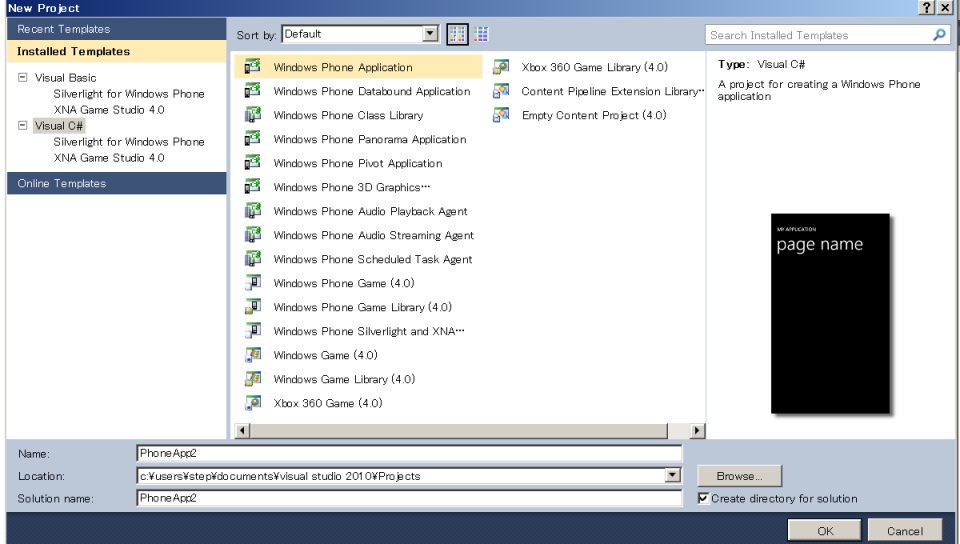Click the page name phone preview thumbnail
Image resolution: width=960 pixels, height=544 pixels.
pyautogui.click(x=830, y=313)
